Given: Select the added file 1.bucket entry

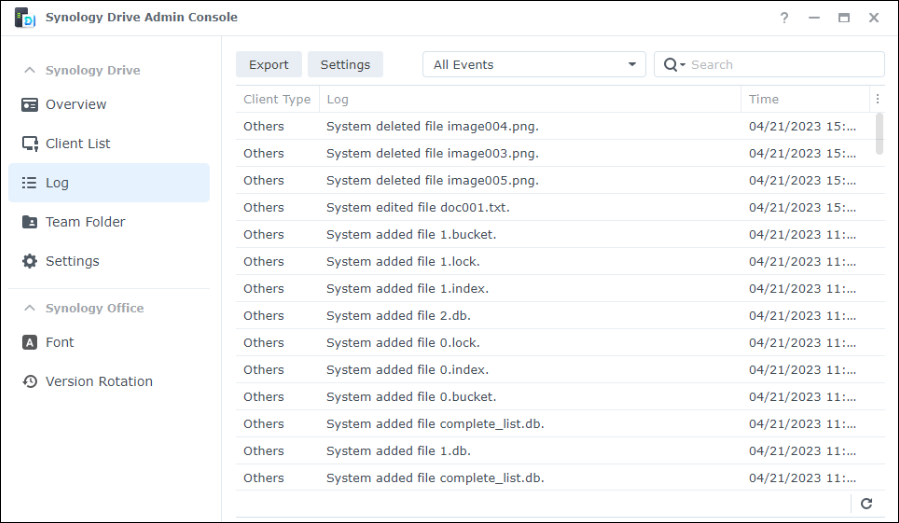Looking at the screenshot, I should tap(560, 234).
